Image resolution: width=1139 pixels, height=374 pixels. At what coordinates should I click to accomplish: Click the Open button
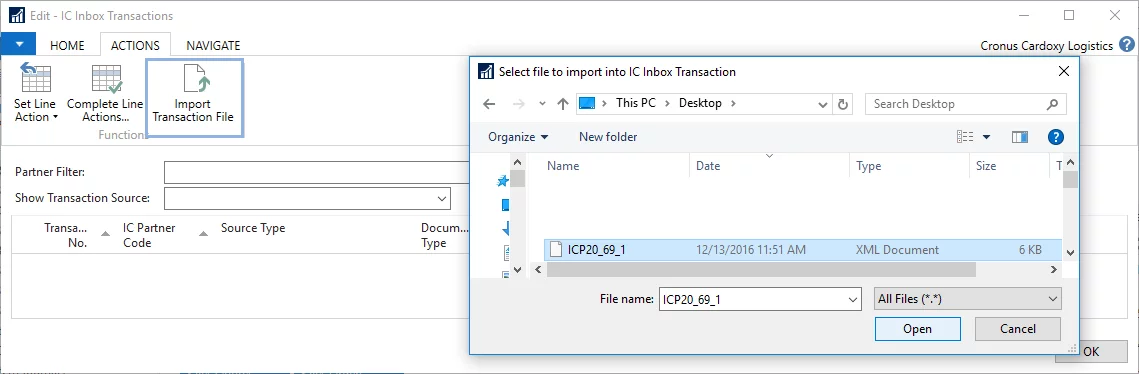917,329
